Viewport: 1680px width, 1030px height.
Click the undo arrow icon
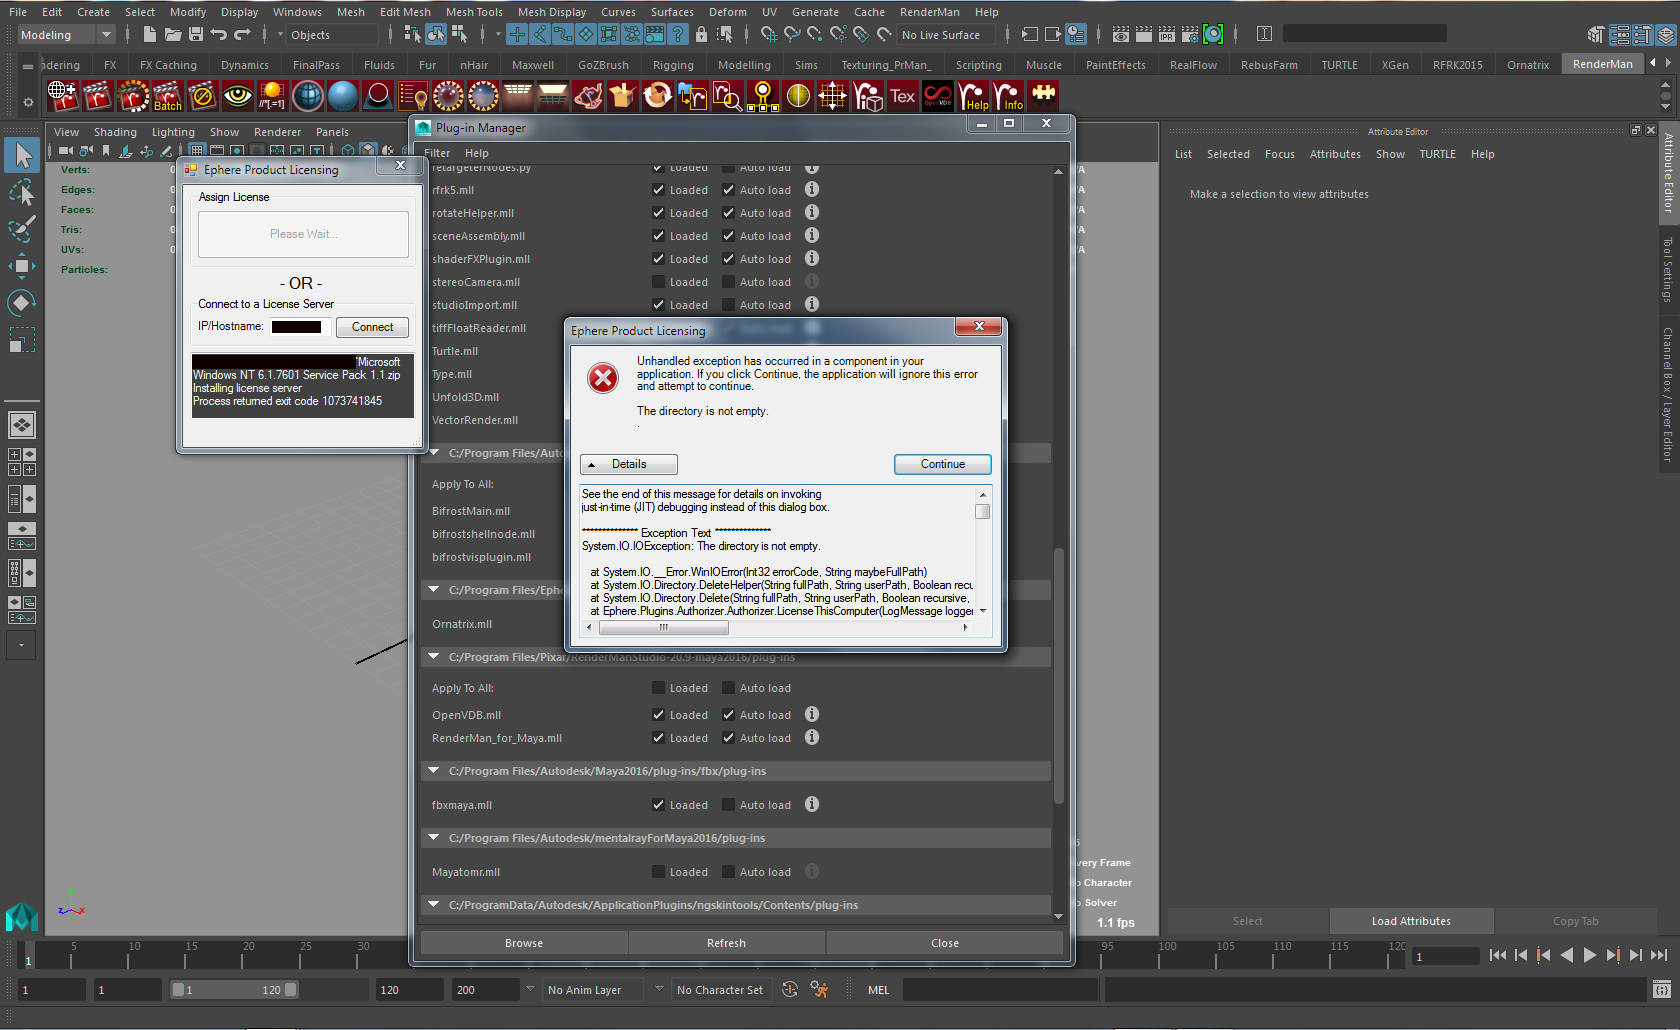(x=219, y=35)
